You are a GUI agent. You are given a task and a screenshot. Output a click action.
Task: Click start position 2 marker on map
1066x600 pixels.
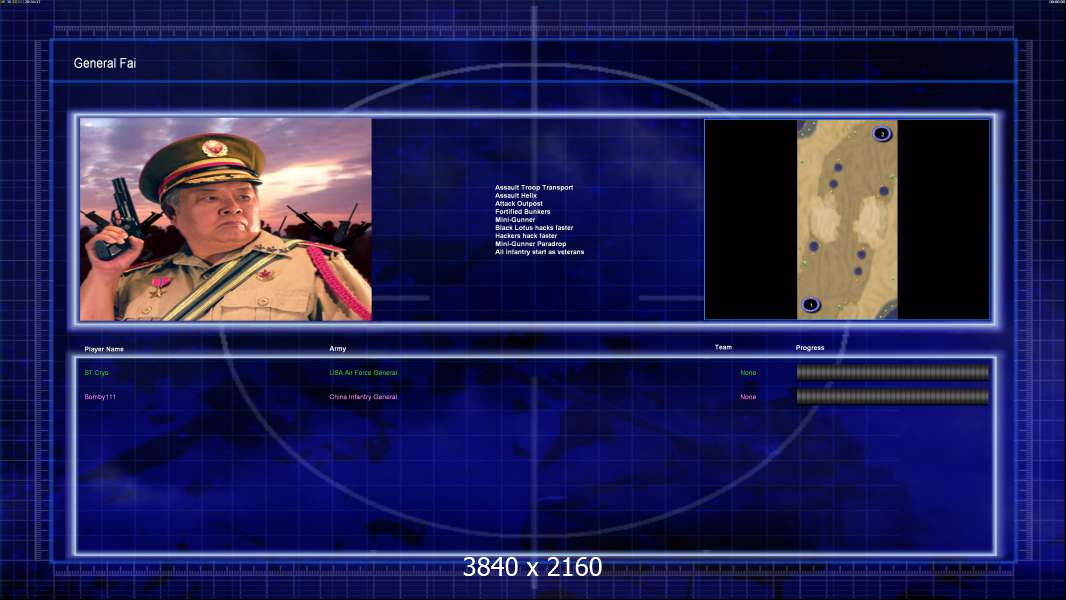pos(882,134)
